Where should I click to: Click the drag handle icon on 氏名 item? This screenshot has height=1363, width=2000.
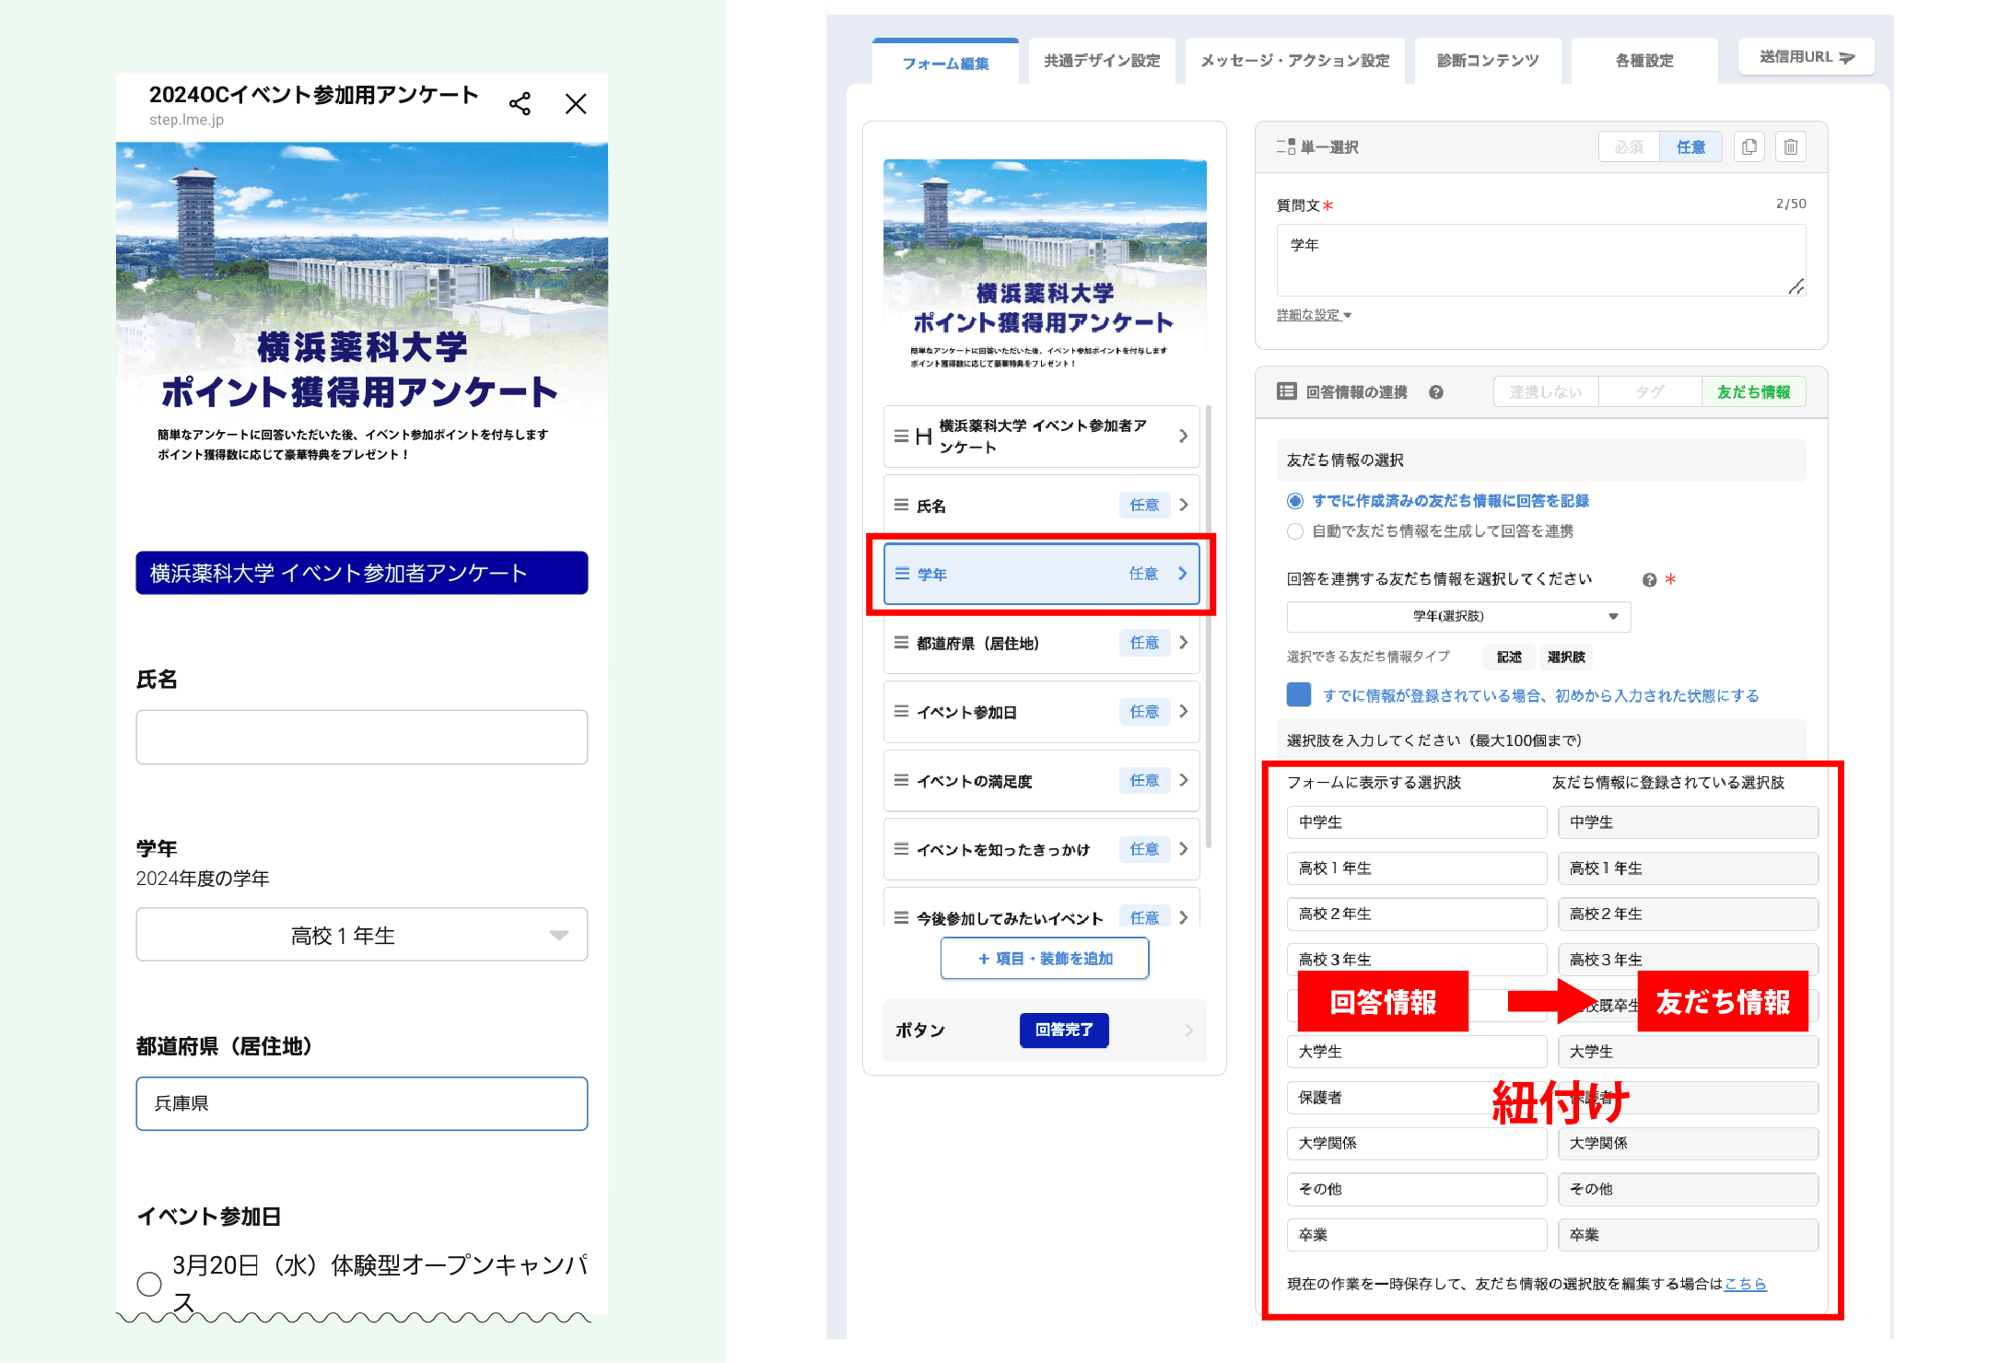point(901,505)
